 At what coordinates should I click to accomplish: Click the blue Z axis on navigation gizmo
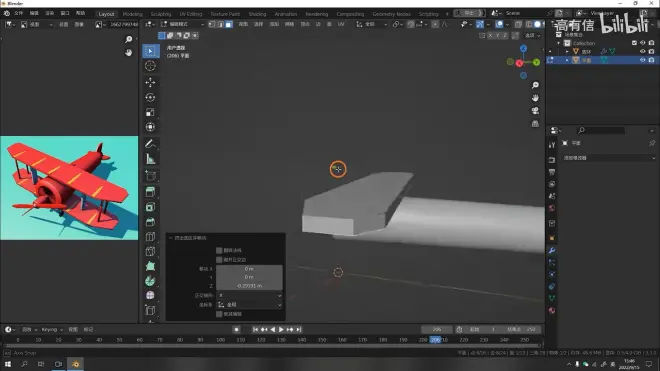pos(523,49)
